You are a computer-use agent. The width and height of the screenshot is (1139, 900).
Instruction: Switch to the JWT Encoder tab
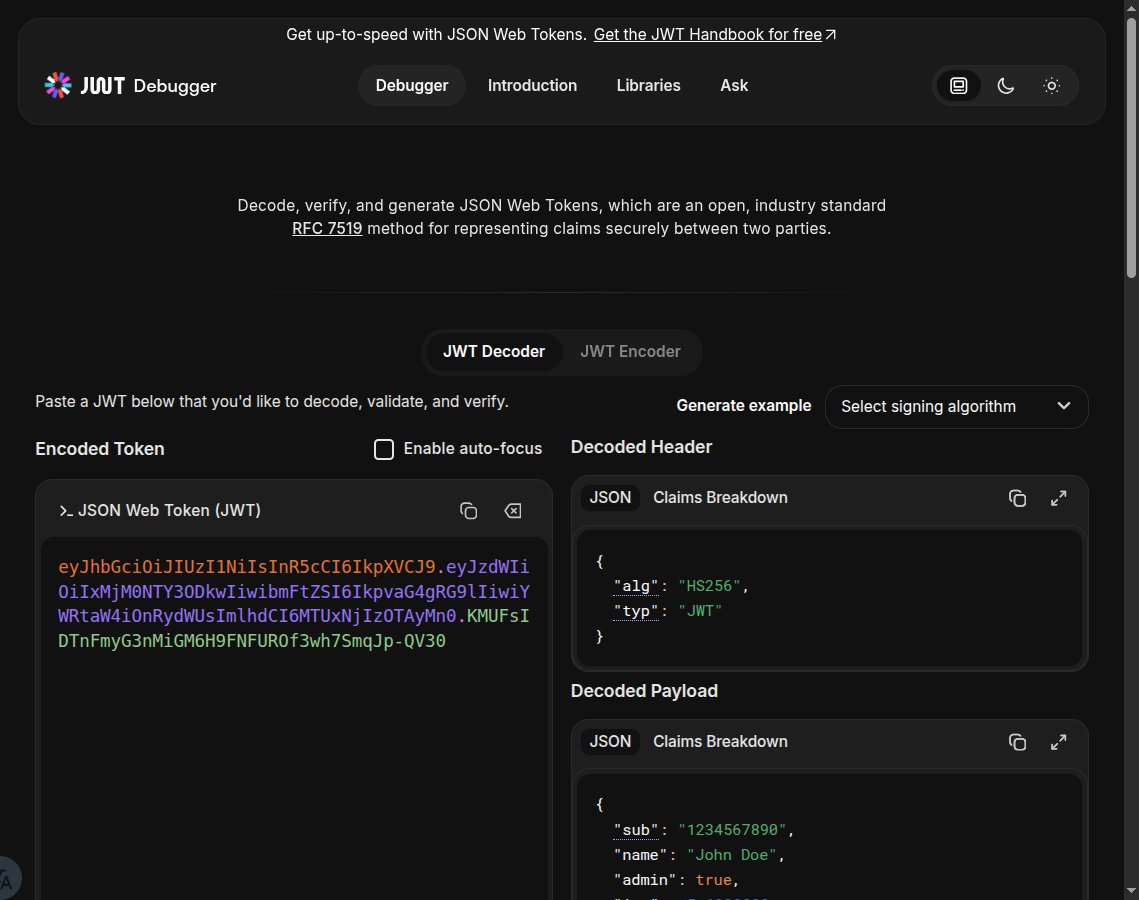click(630, 351)
